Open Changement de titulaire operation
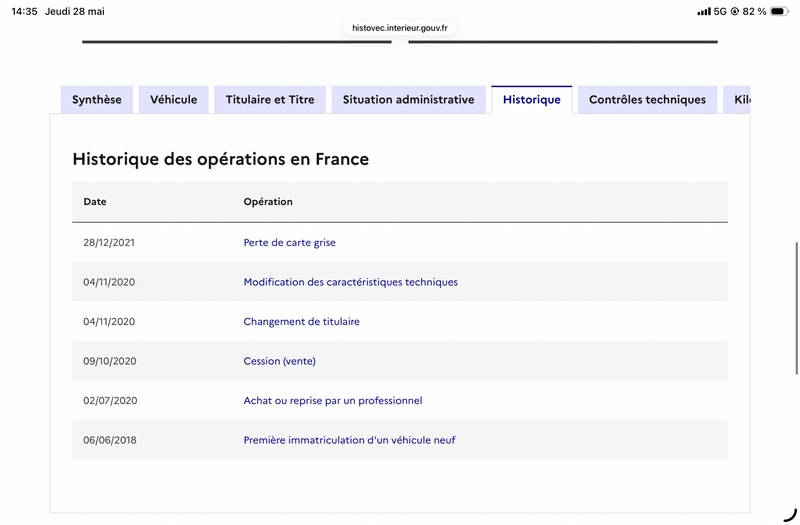Viewport: 800px width, 525px height. (x=302, y=321)
